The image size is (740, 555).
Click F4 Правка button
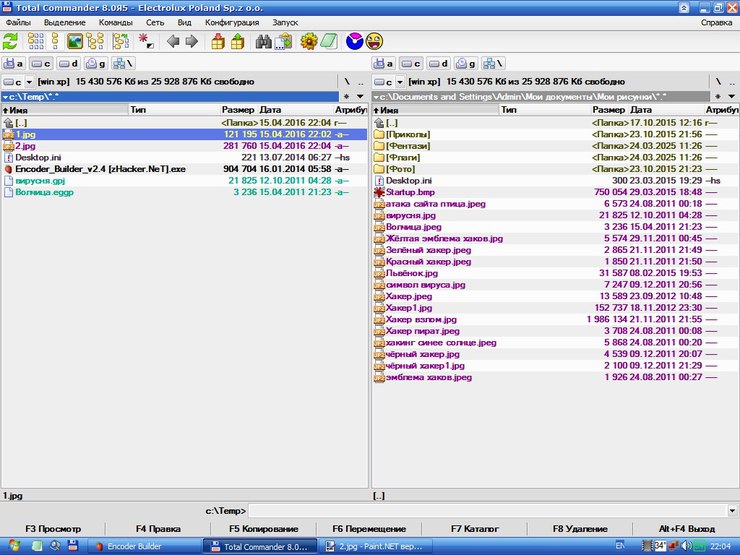[x=158, y=529]
